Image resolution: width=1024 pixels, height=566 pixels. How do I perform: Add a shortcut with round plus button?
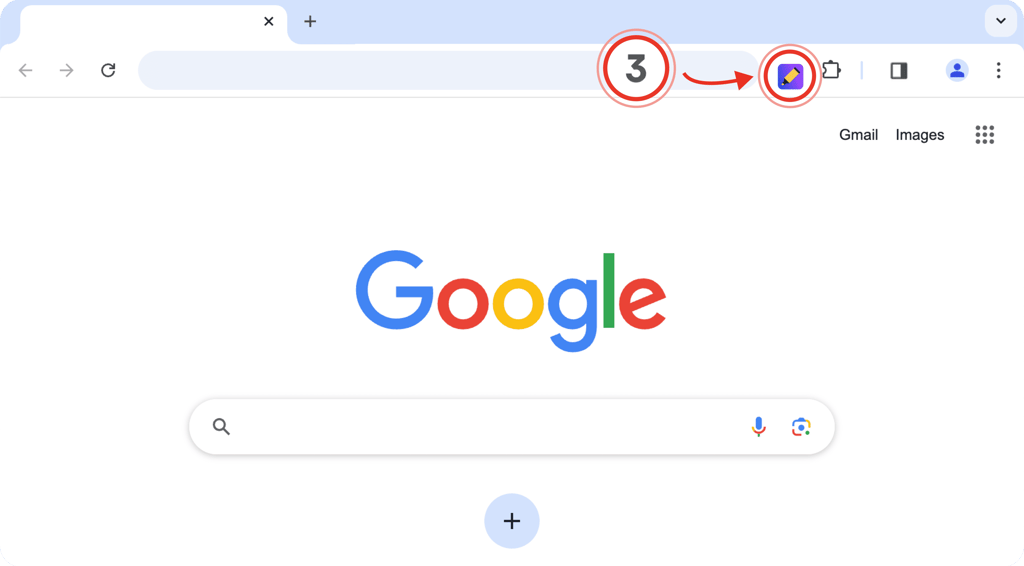coord(512,521)
